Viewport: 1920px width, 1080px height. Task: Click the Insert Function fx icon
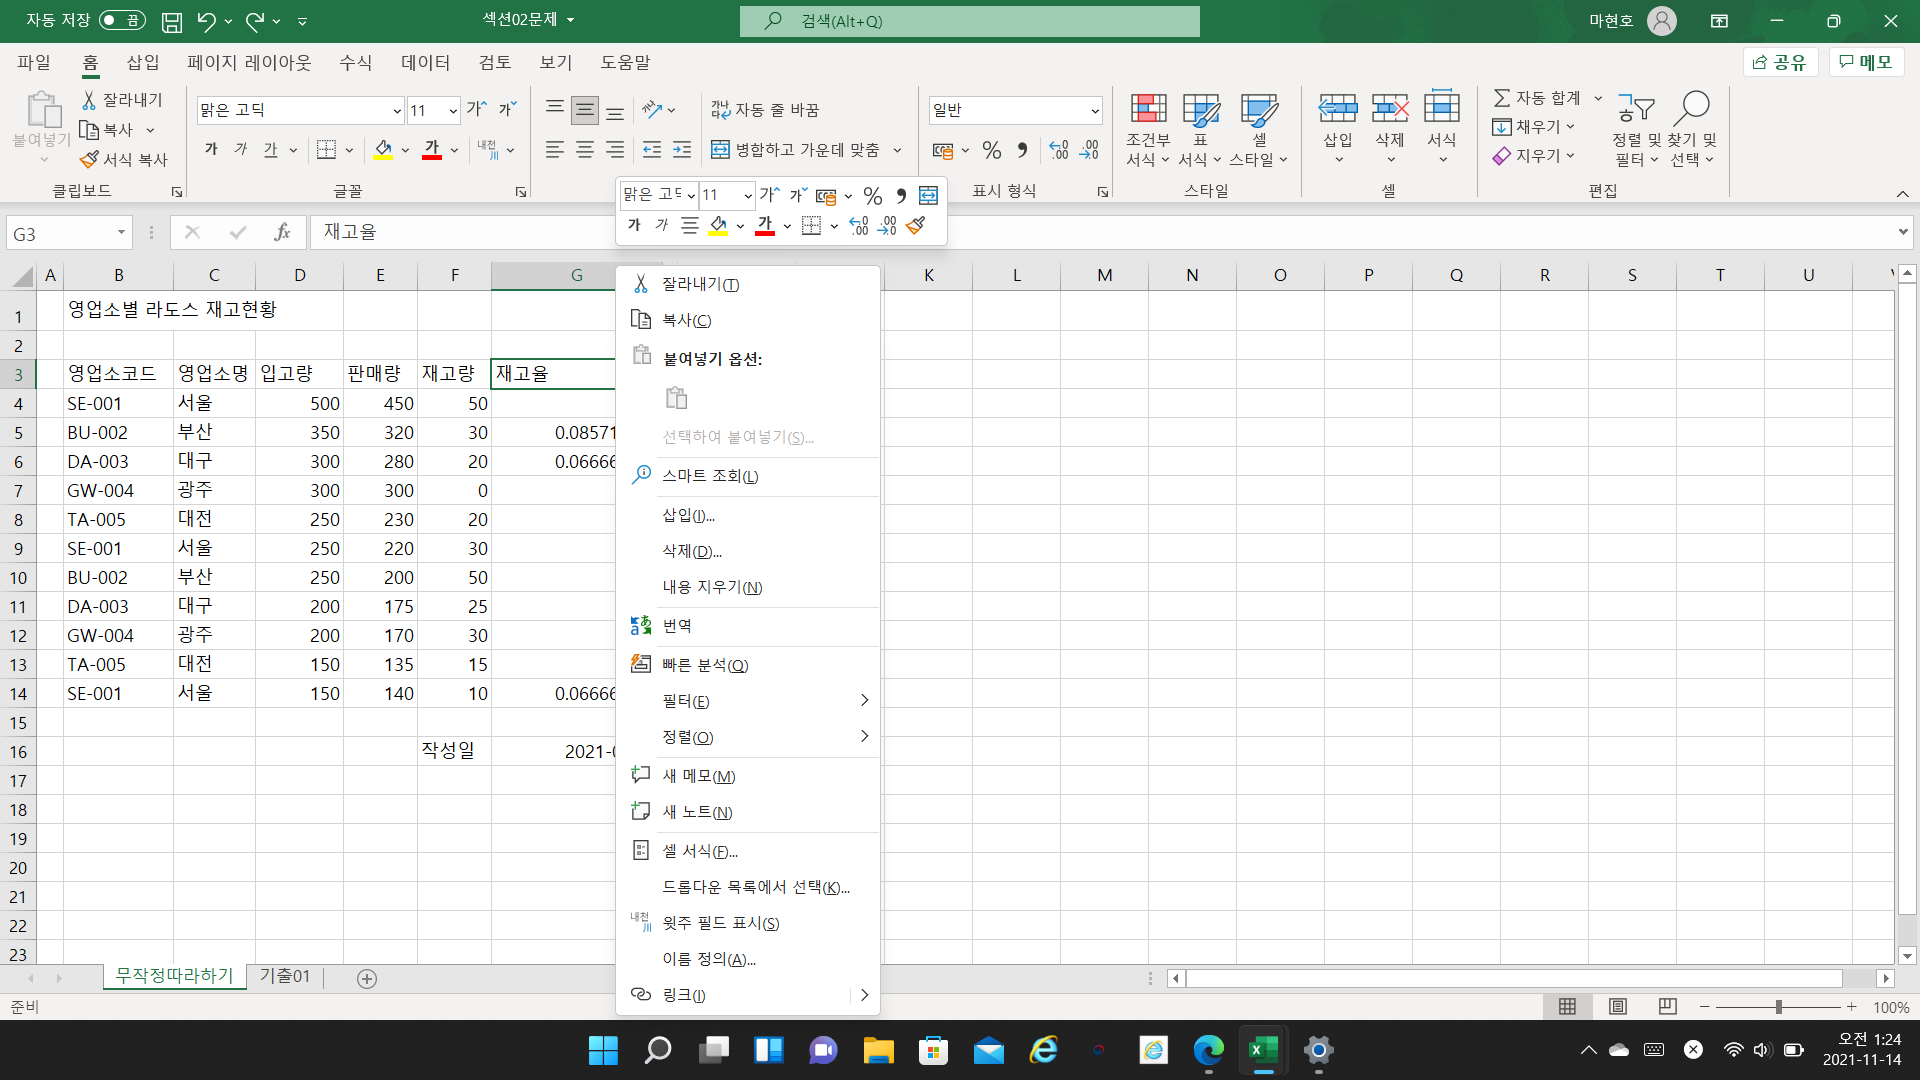pyautogui.click(x=282, y=232)
